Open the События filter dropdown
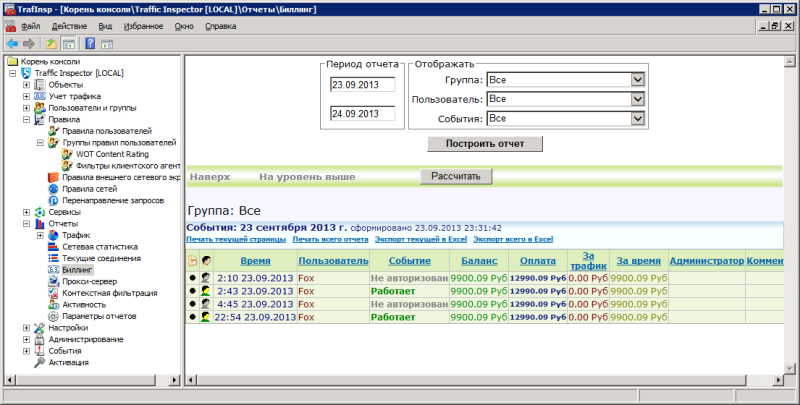800x405 pixels. coord(638,118)
